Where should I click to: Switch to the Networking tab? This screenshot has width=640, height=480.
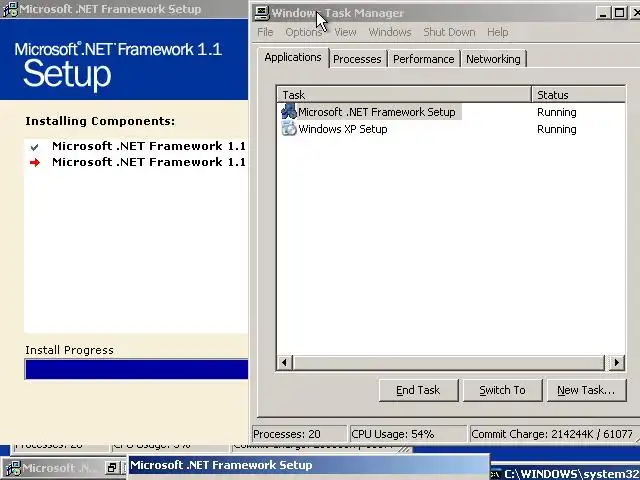click(493, 59)
